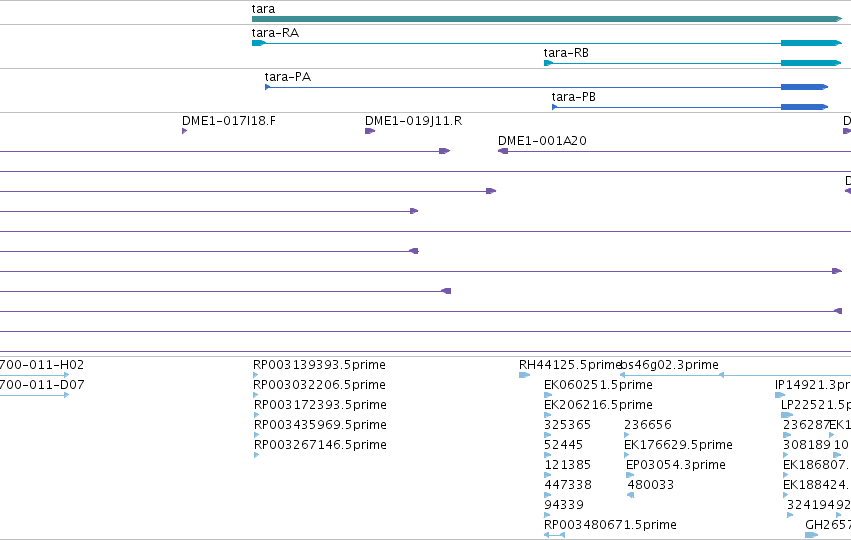
Task: Click feature label 121385
Action: point(567,465)
